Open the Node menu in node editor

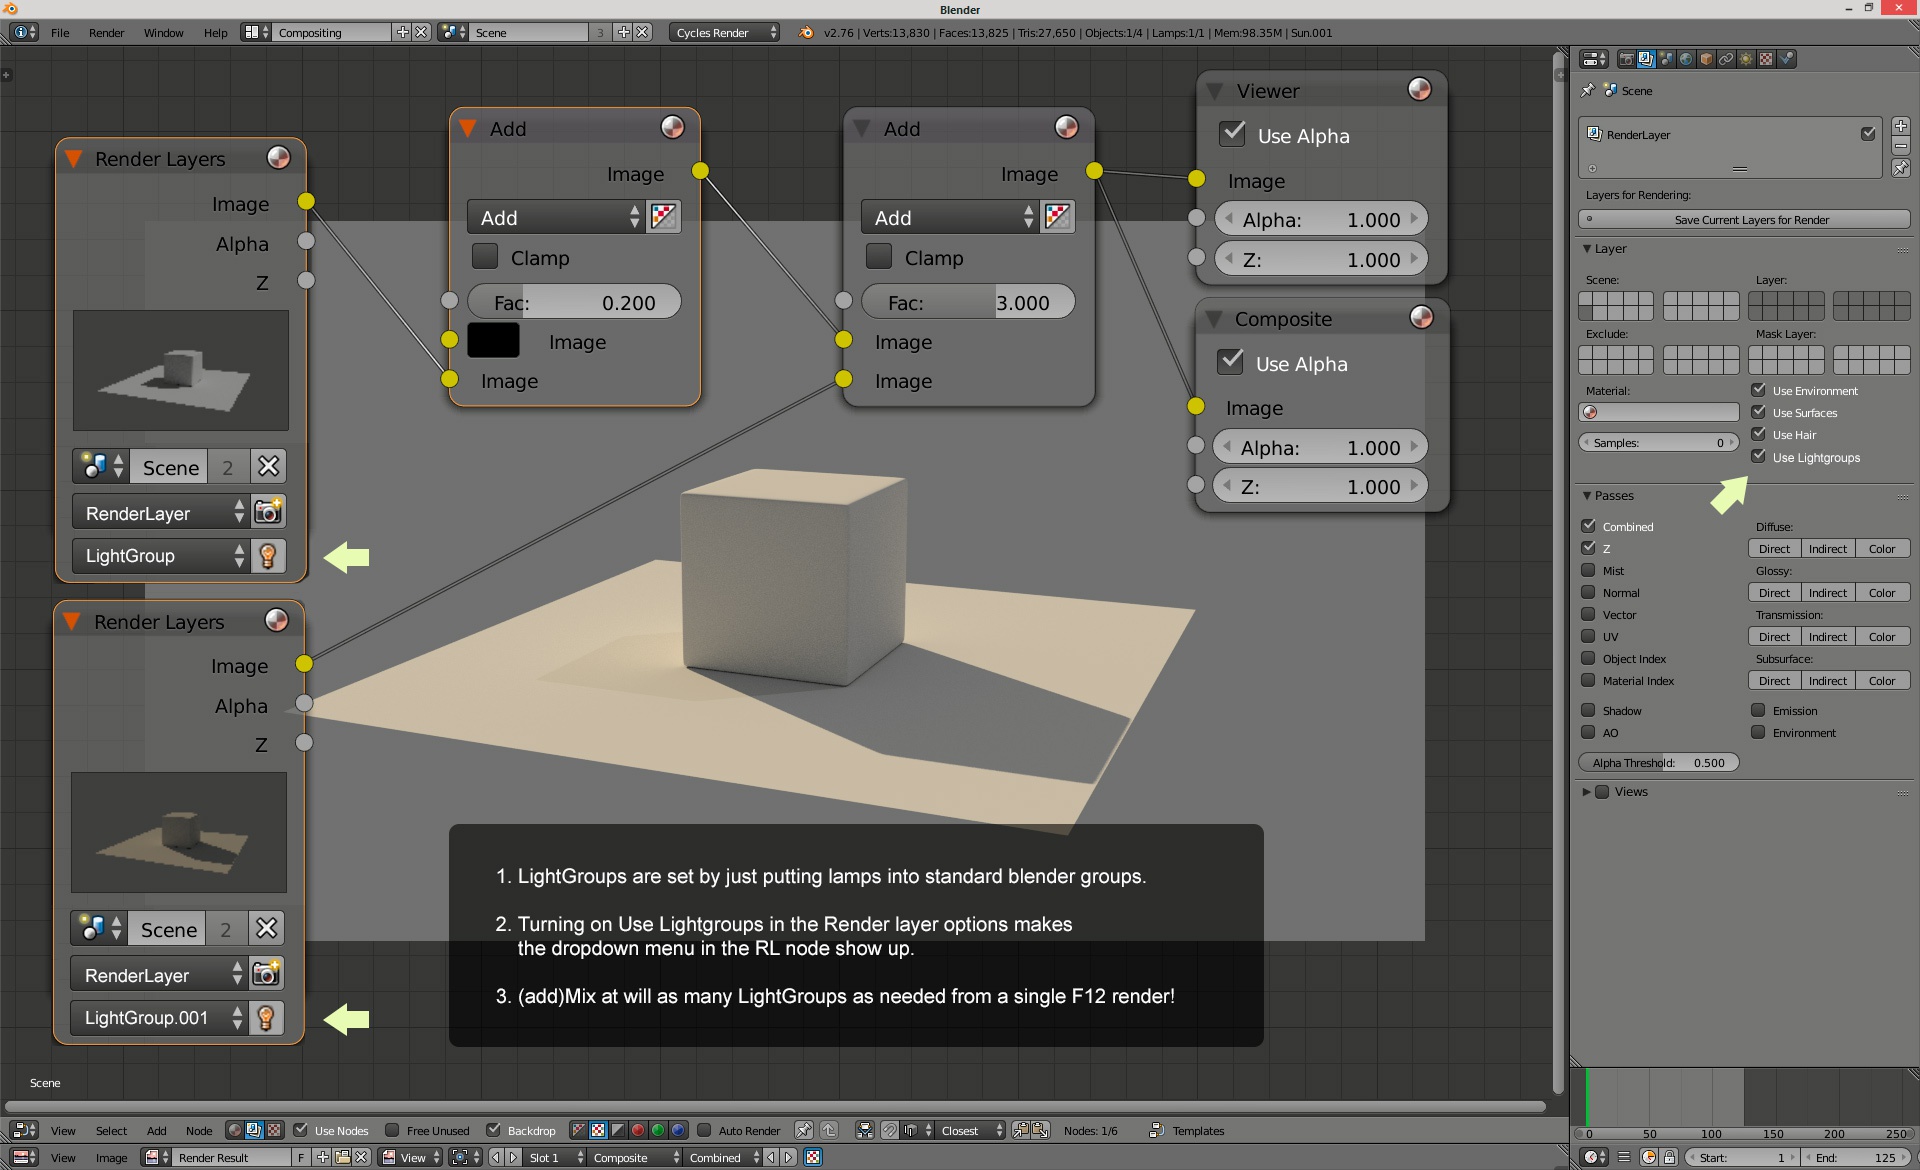click(x=198, y=1131)
